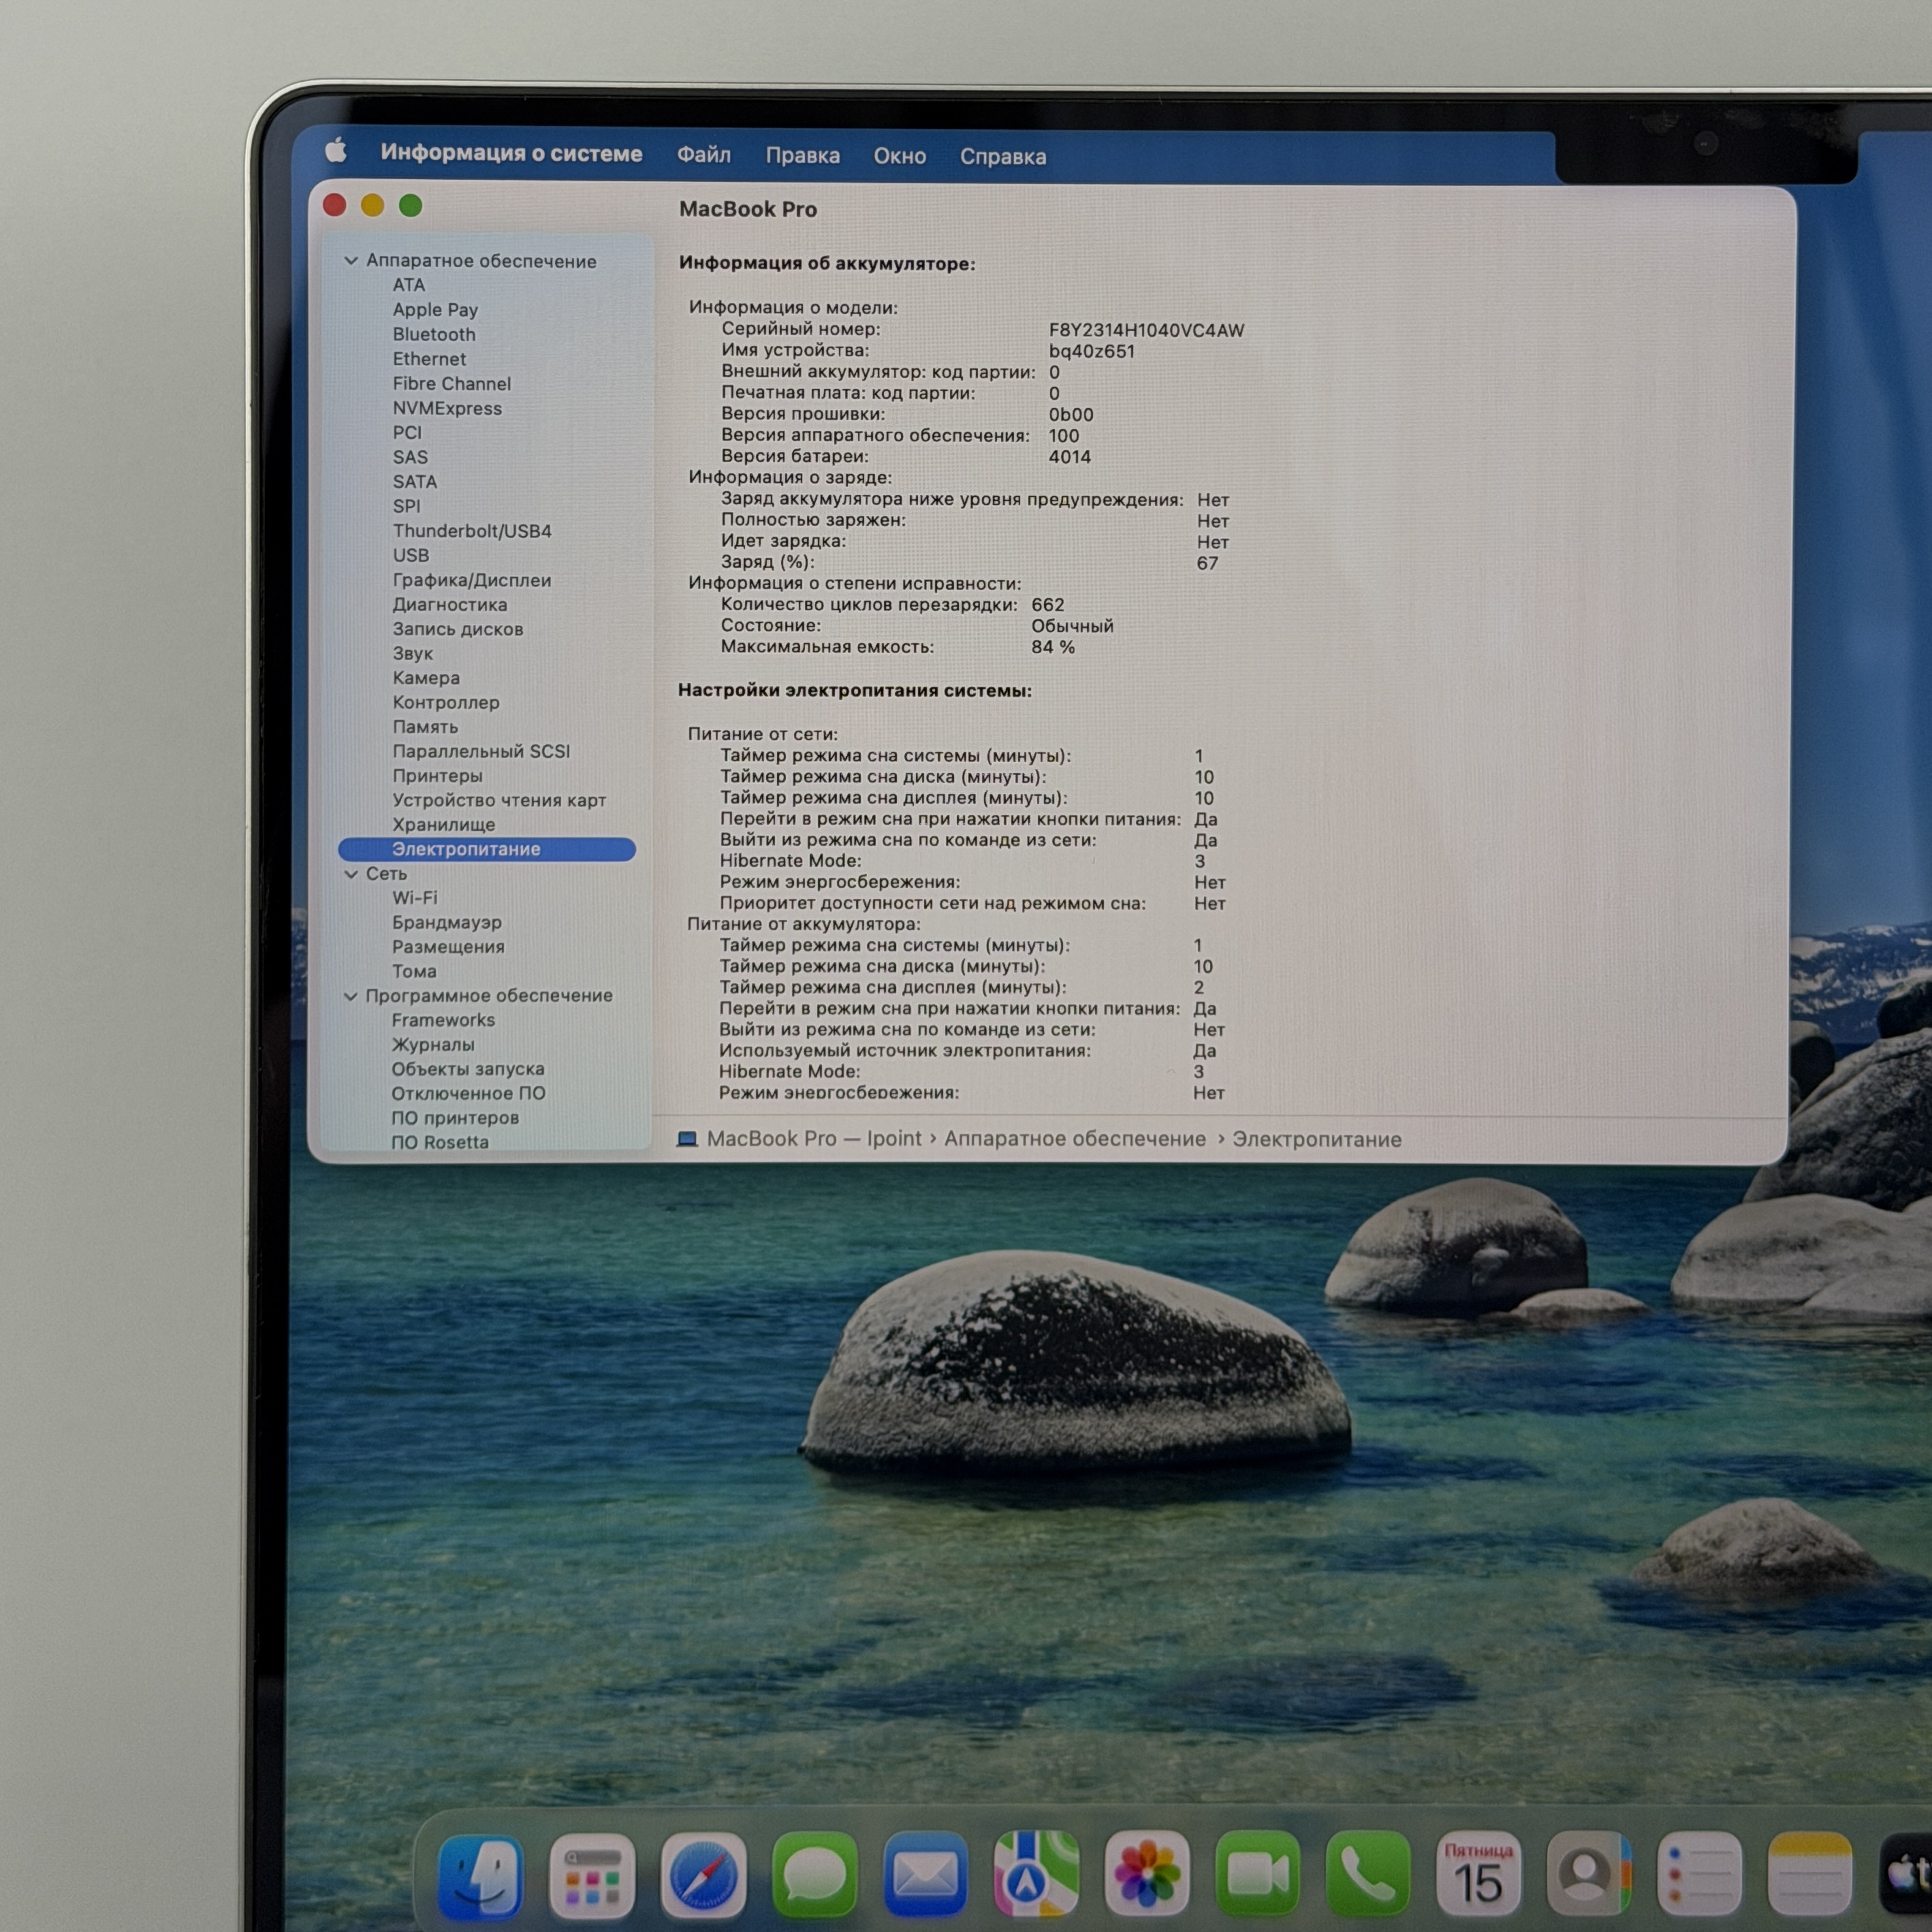Select ПО принтеров in the sidebar

pyautogui.click(x=455, y=1118)
